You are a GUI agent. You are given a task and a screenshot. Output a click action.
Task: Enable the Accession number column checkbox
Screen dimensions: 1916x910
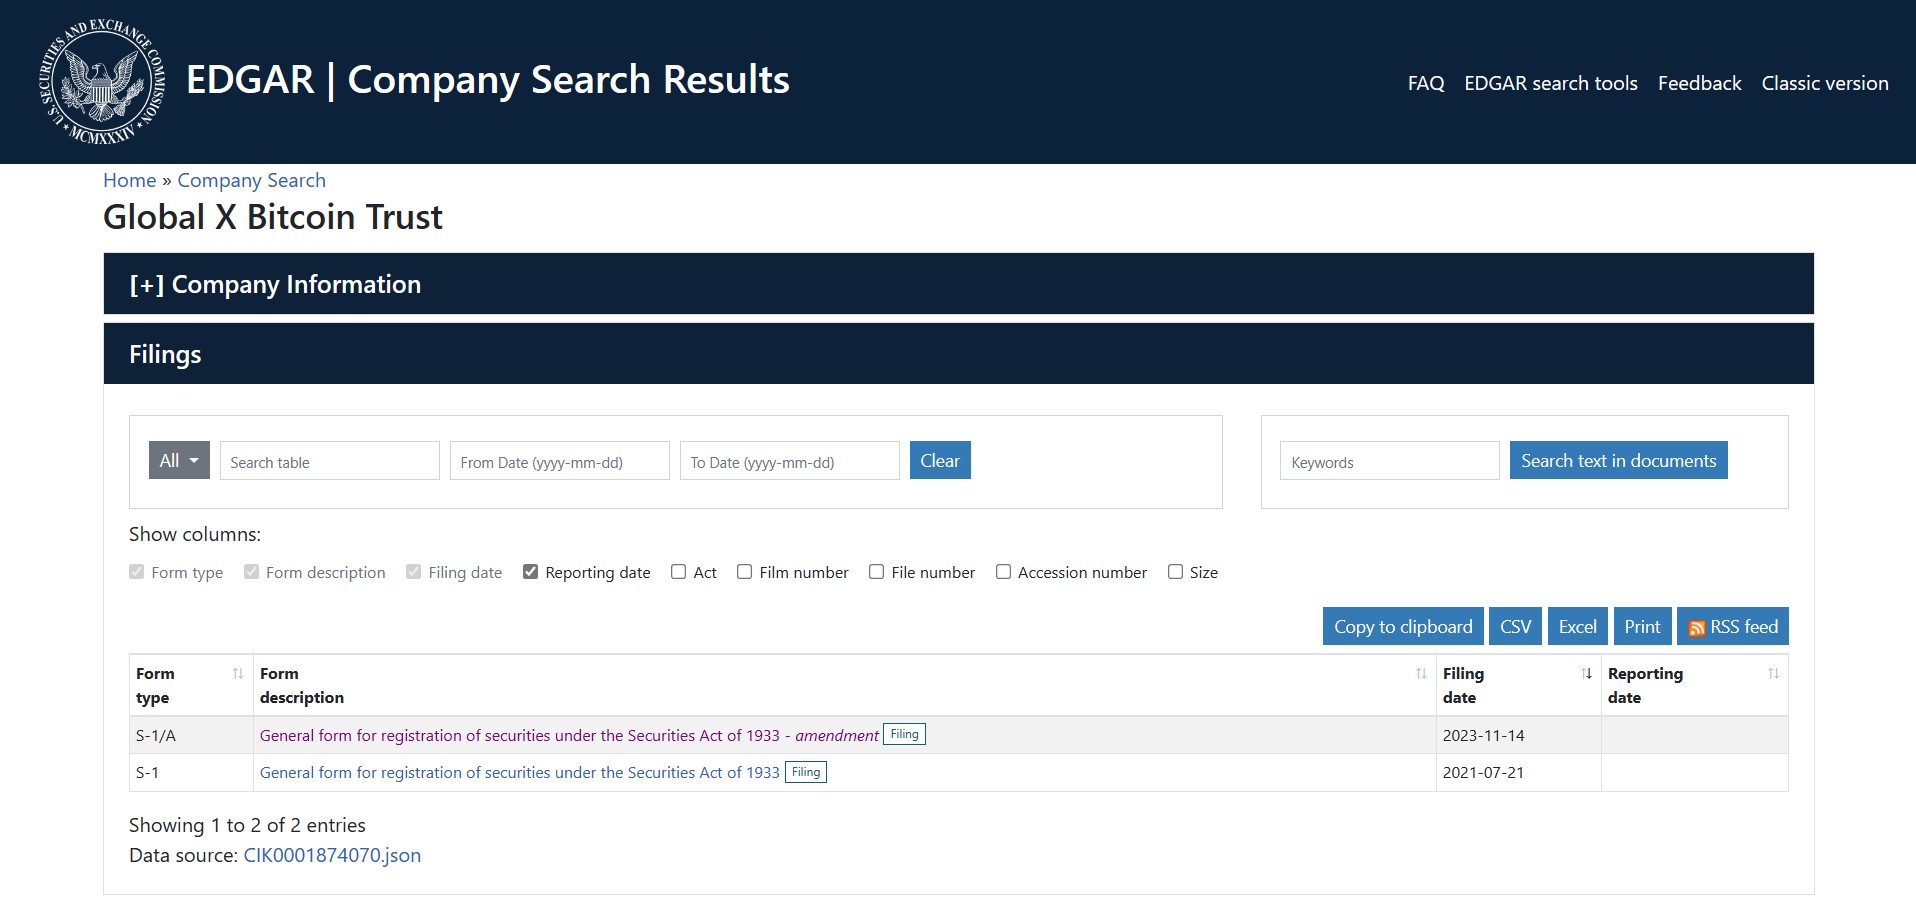(1004, 572)
